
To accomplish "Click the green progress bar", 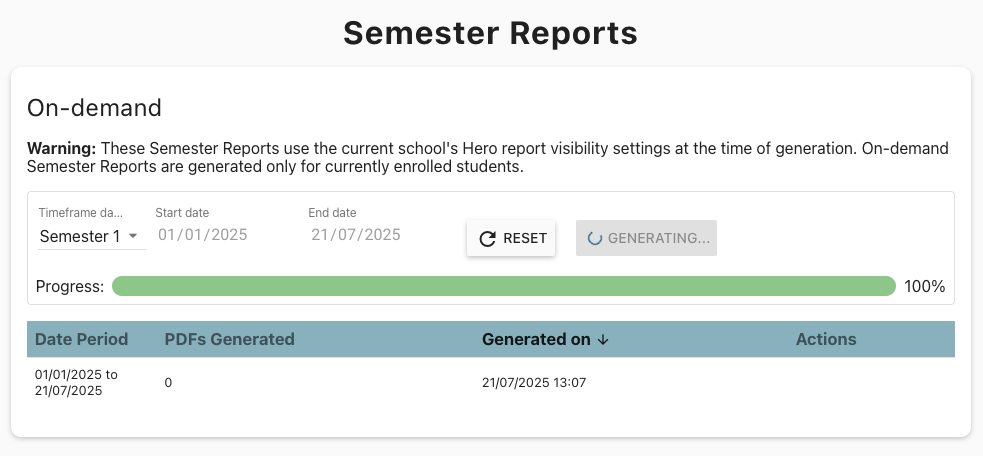I will pyautogui.click(x=503, y=286).
